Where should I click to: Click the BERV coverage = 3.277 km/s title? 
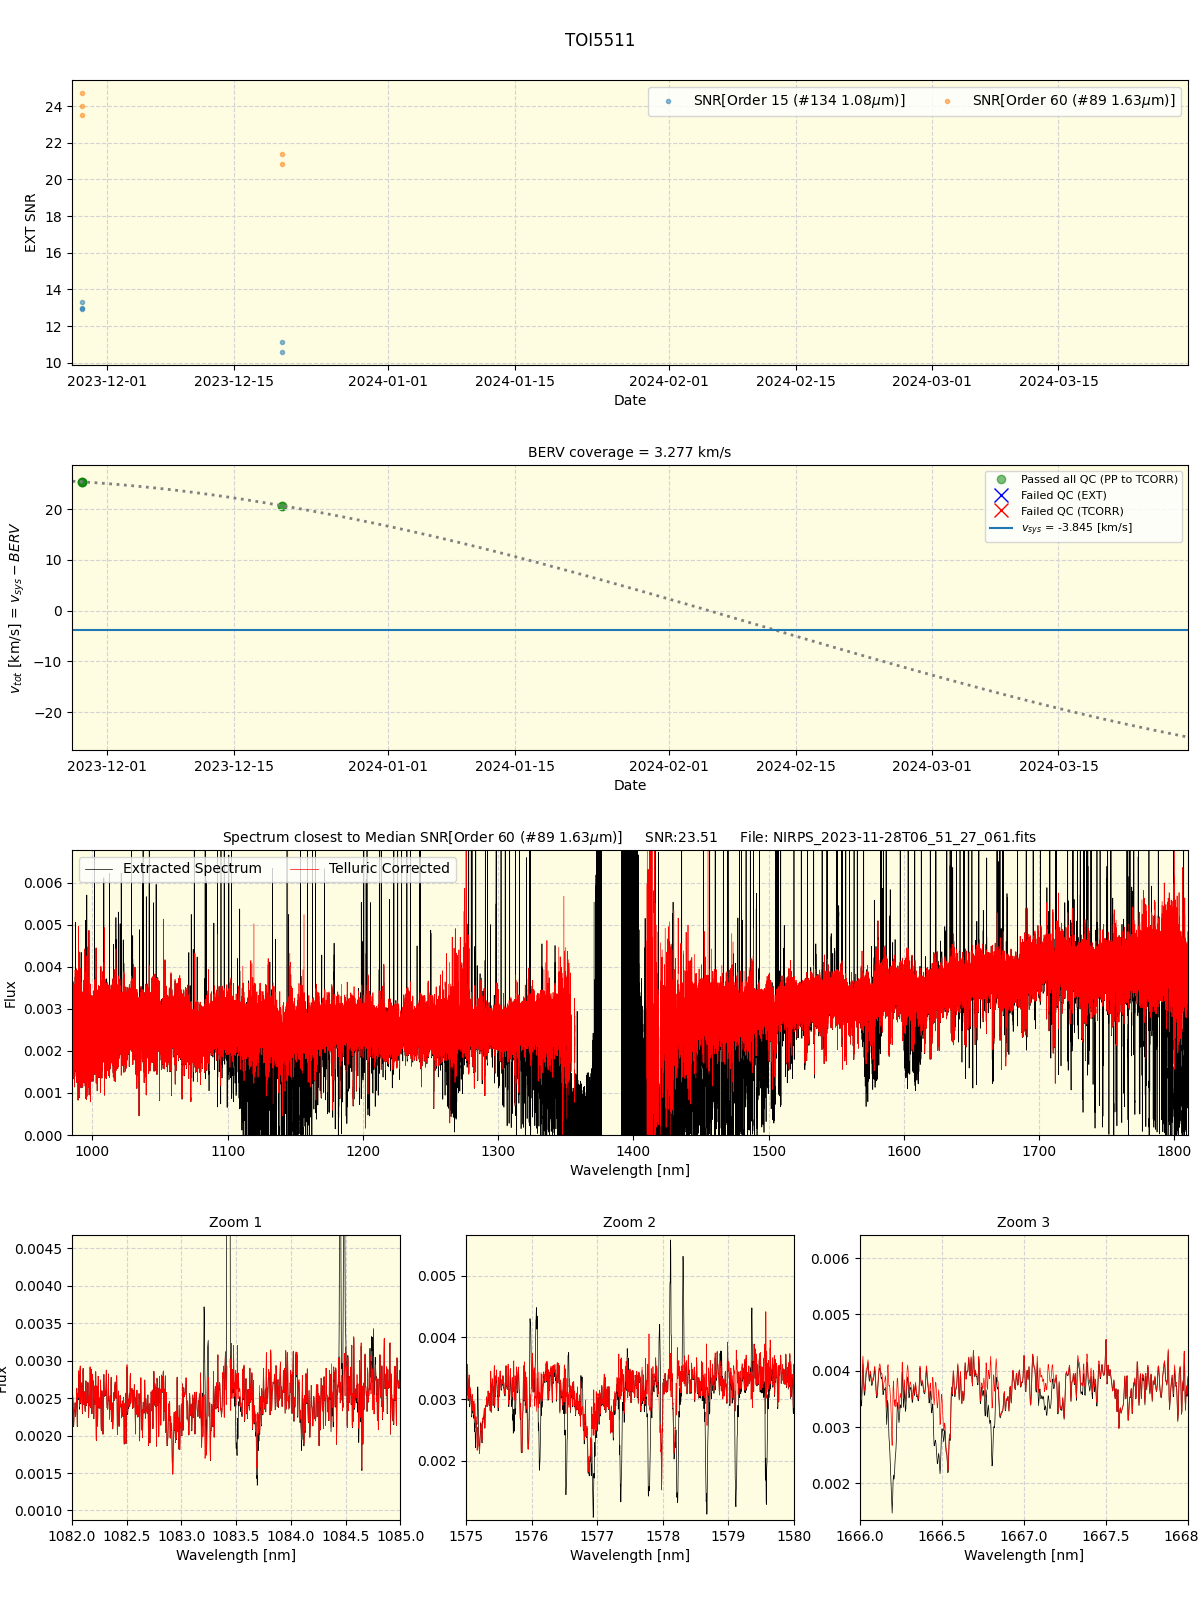(x=630, y=452)
